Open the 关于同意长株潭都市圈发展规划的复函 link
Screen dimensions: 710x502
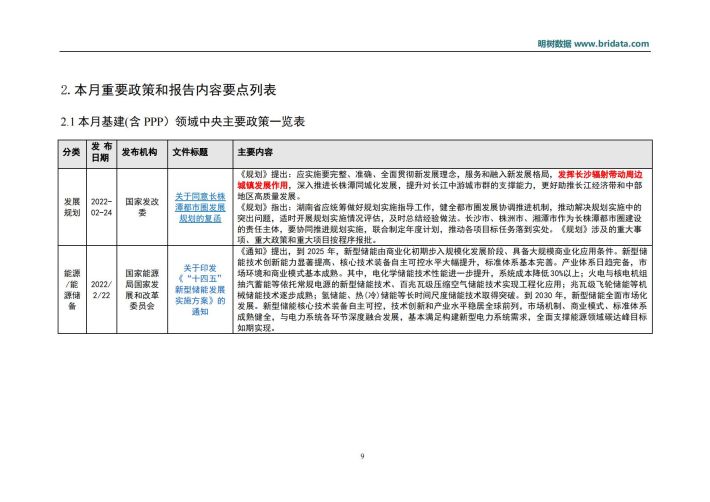coord(200,207)
